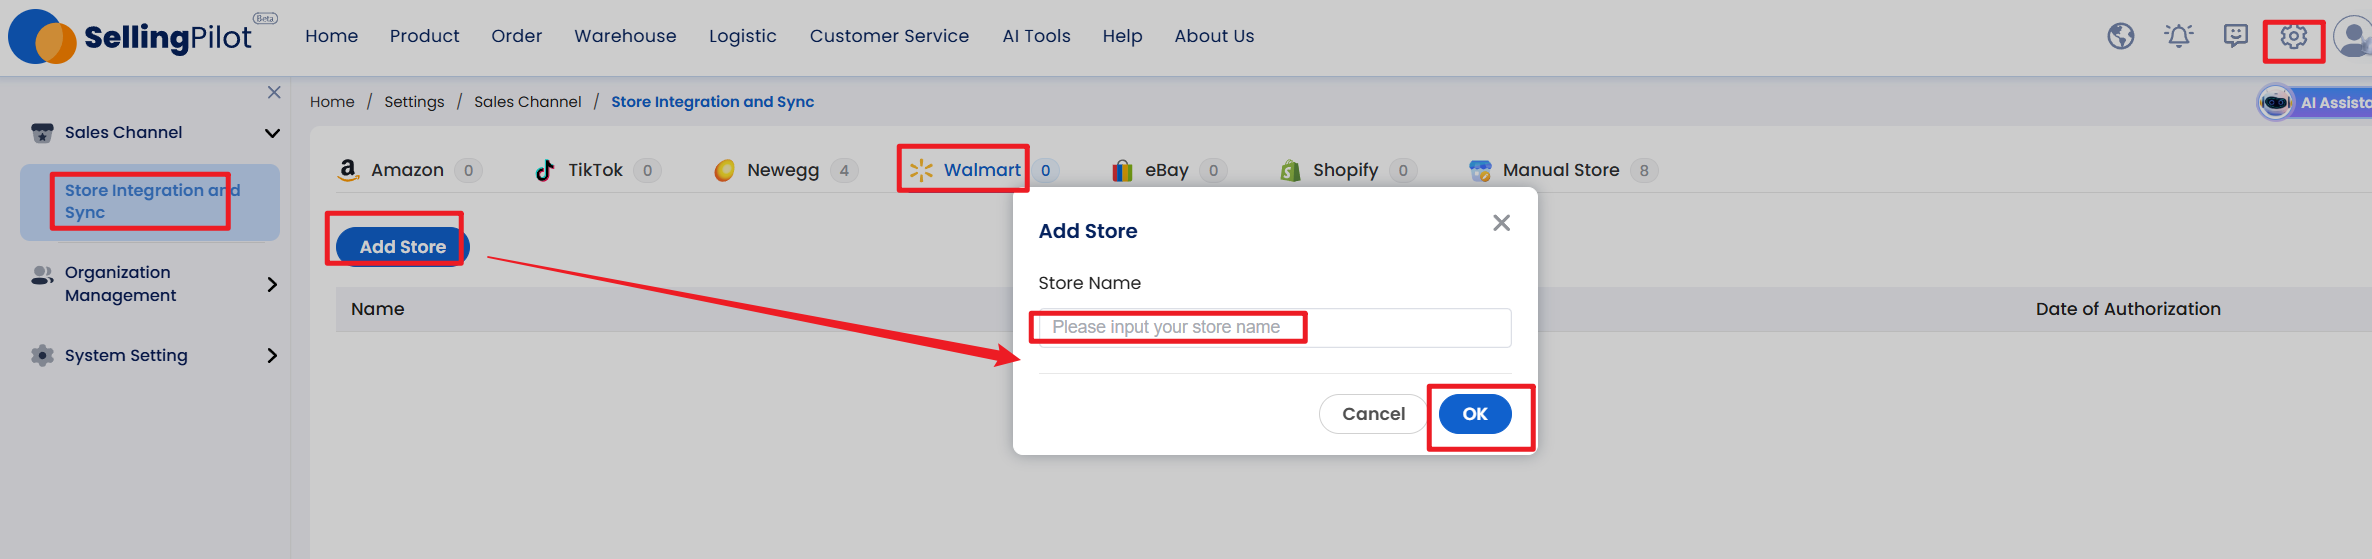
Task: Click the Add Store dialog title
Action: (x=1088, y=231)
